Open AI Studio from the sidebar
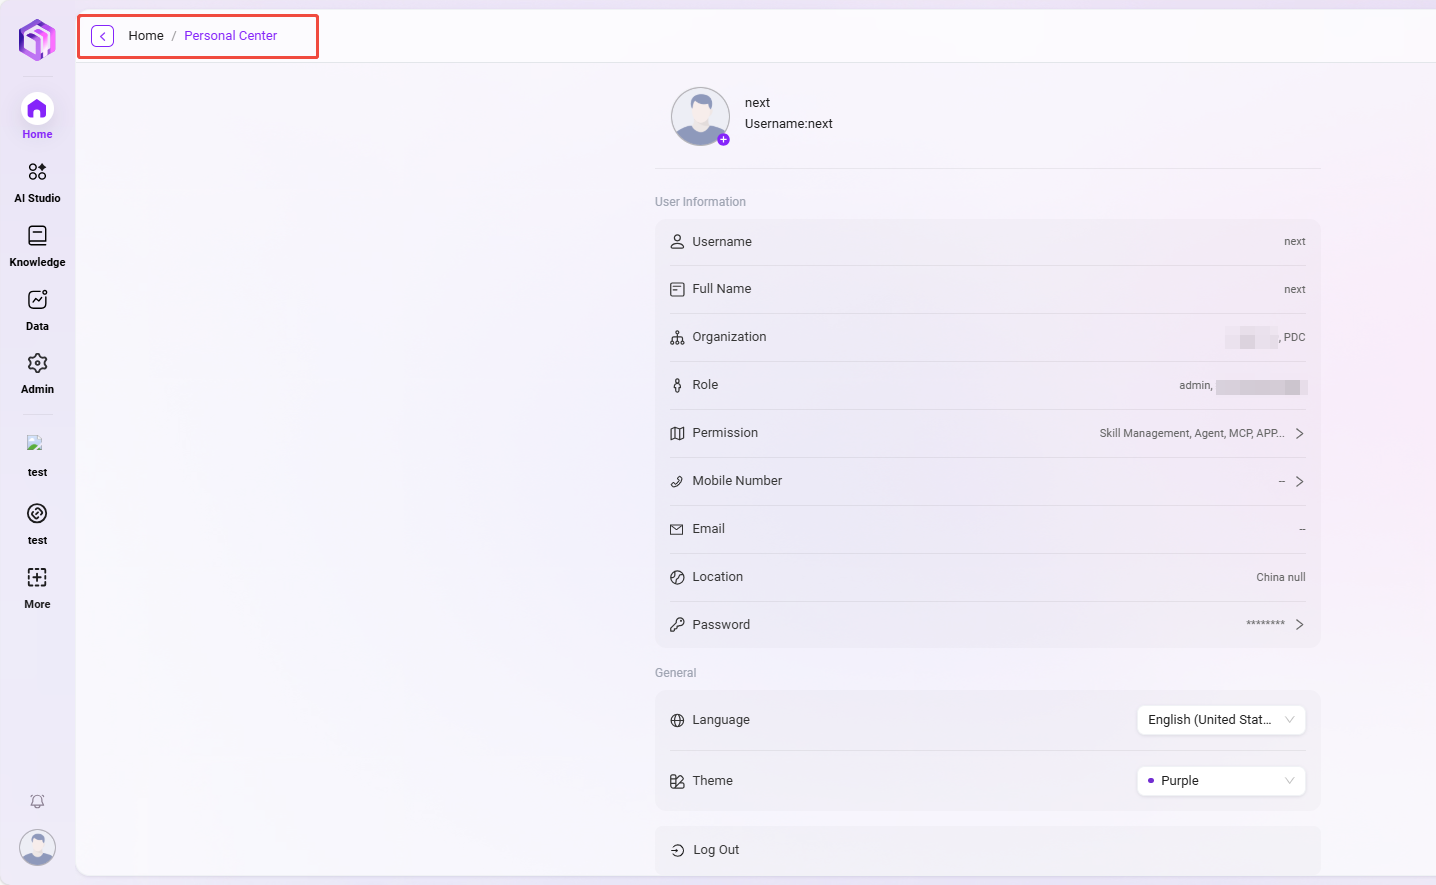 [37, 172]
